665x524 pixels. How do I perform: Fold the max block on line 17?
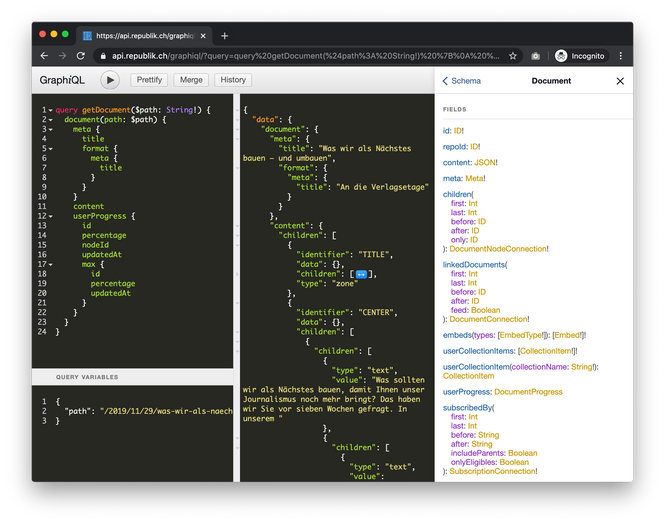[51, 264]
